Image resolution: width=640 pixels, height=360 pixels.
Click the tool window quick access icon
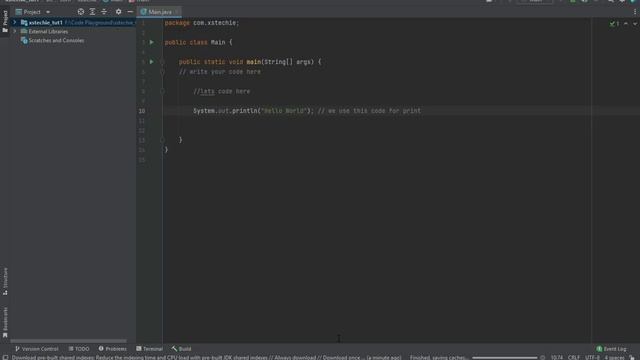coord(5,357)
